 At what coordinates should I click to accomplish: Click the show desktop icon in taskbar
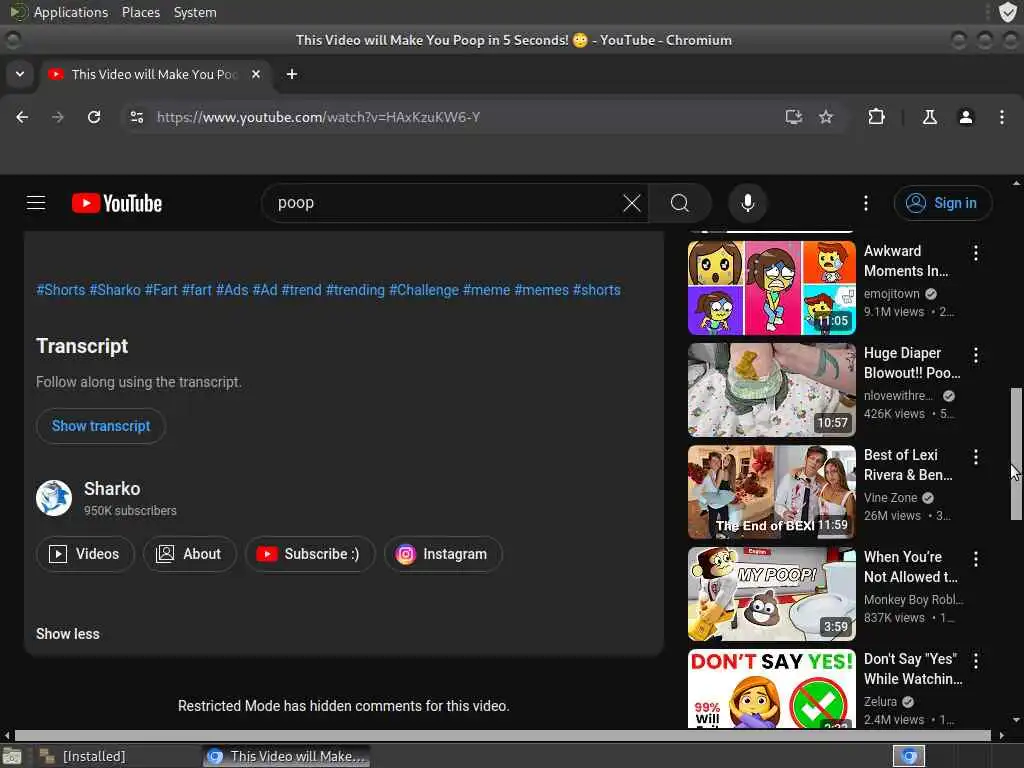[12, 756]
